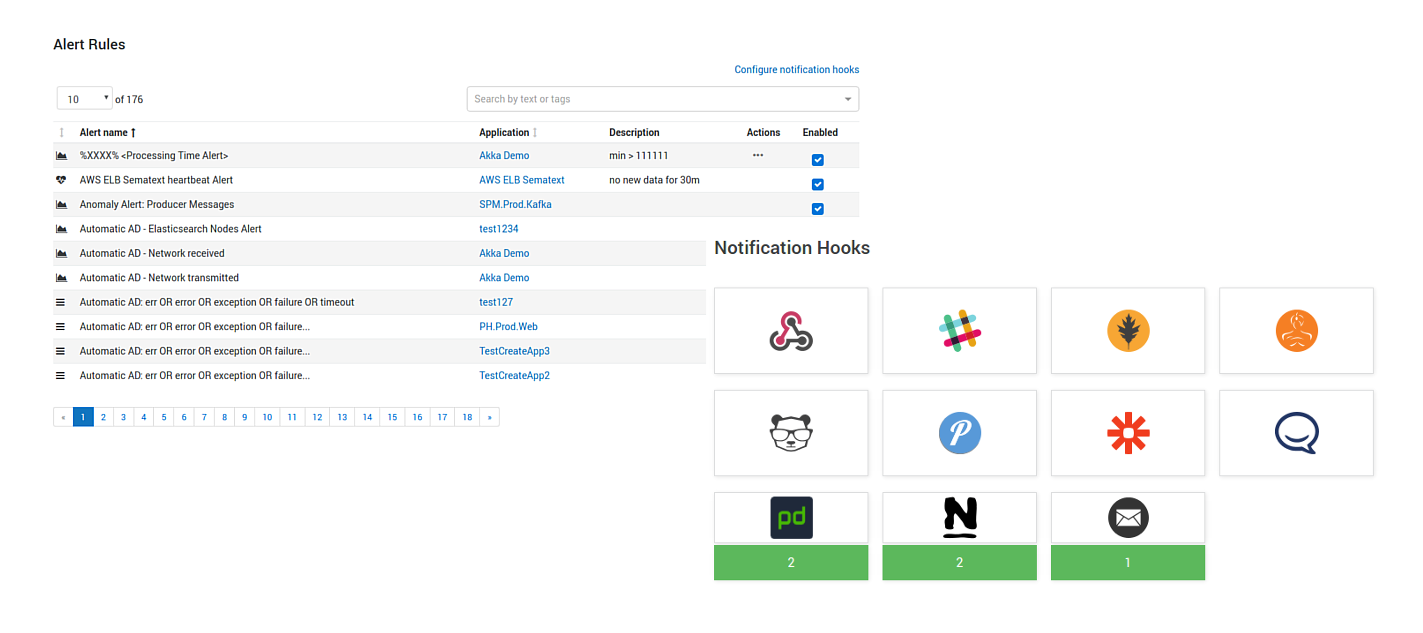Click the column options dots icon in header

pyautogui.click(x=62, y=133)
